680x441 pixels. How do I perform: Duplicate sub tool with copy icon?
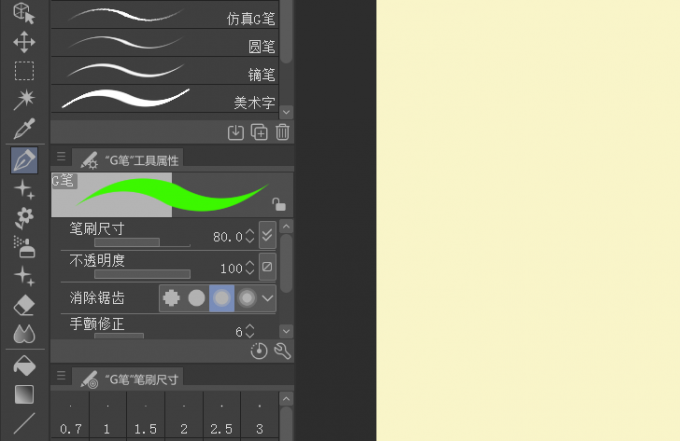pyautogui.click(x=259, y=132)
